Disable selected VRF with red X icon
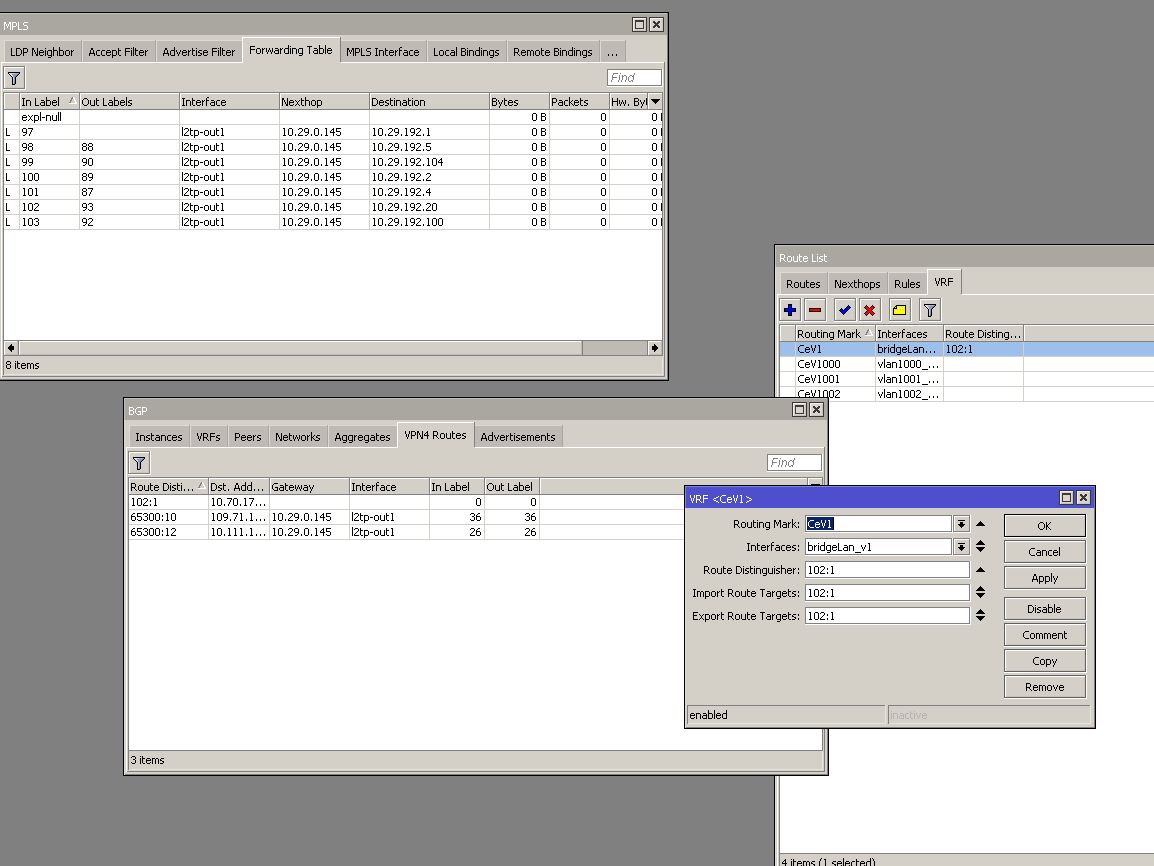 870,310
